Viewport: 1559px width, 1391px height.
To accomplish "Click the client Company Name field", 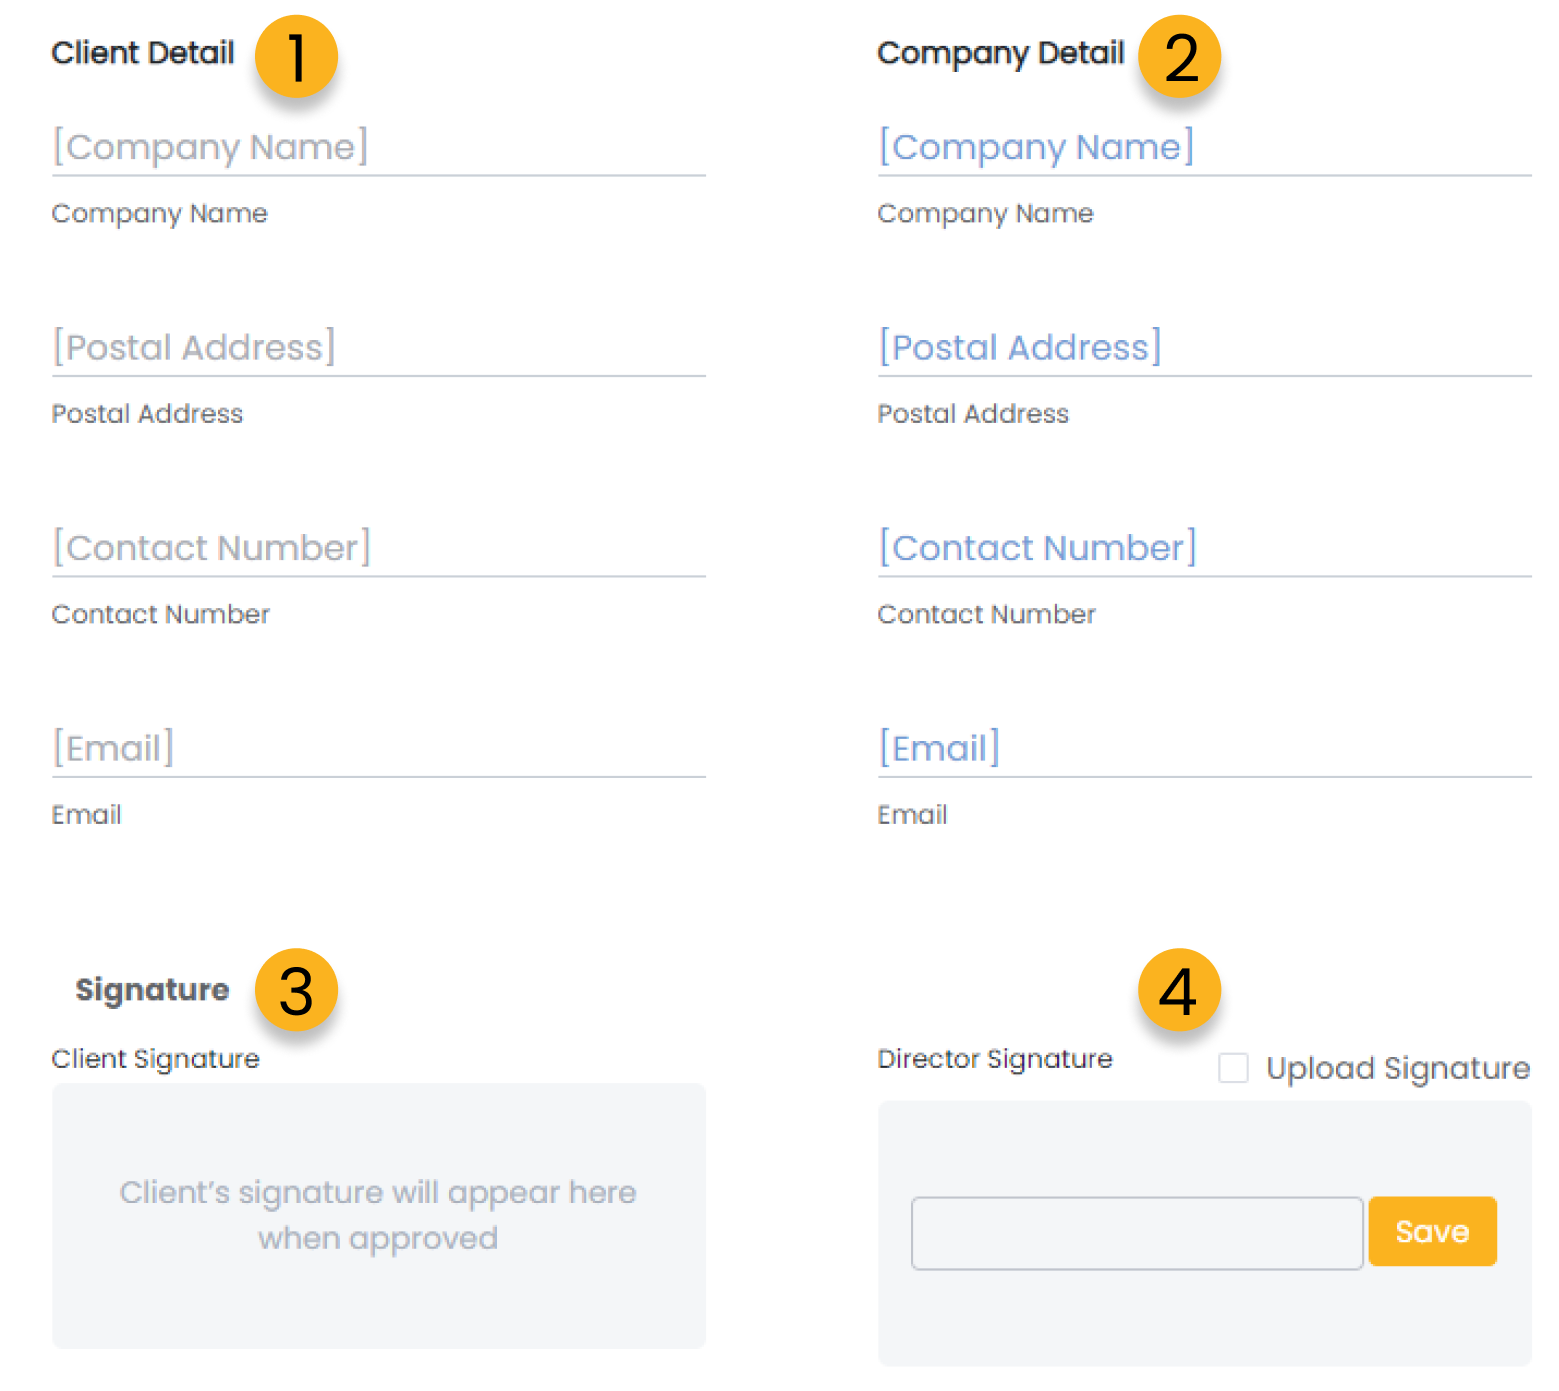I will tap(379, 148).
